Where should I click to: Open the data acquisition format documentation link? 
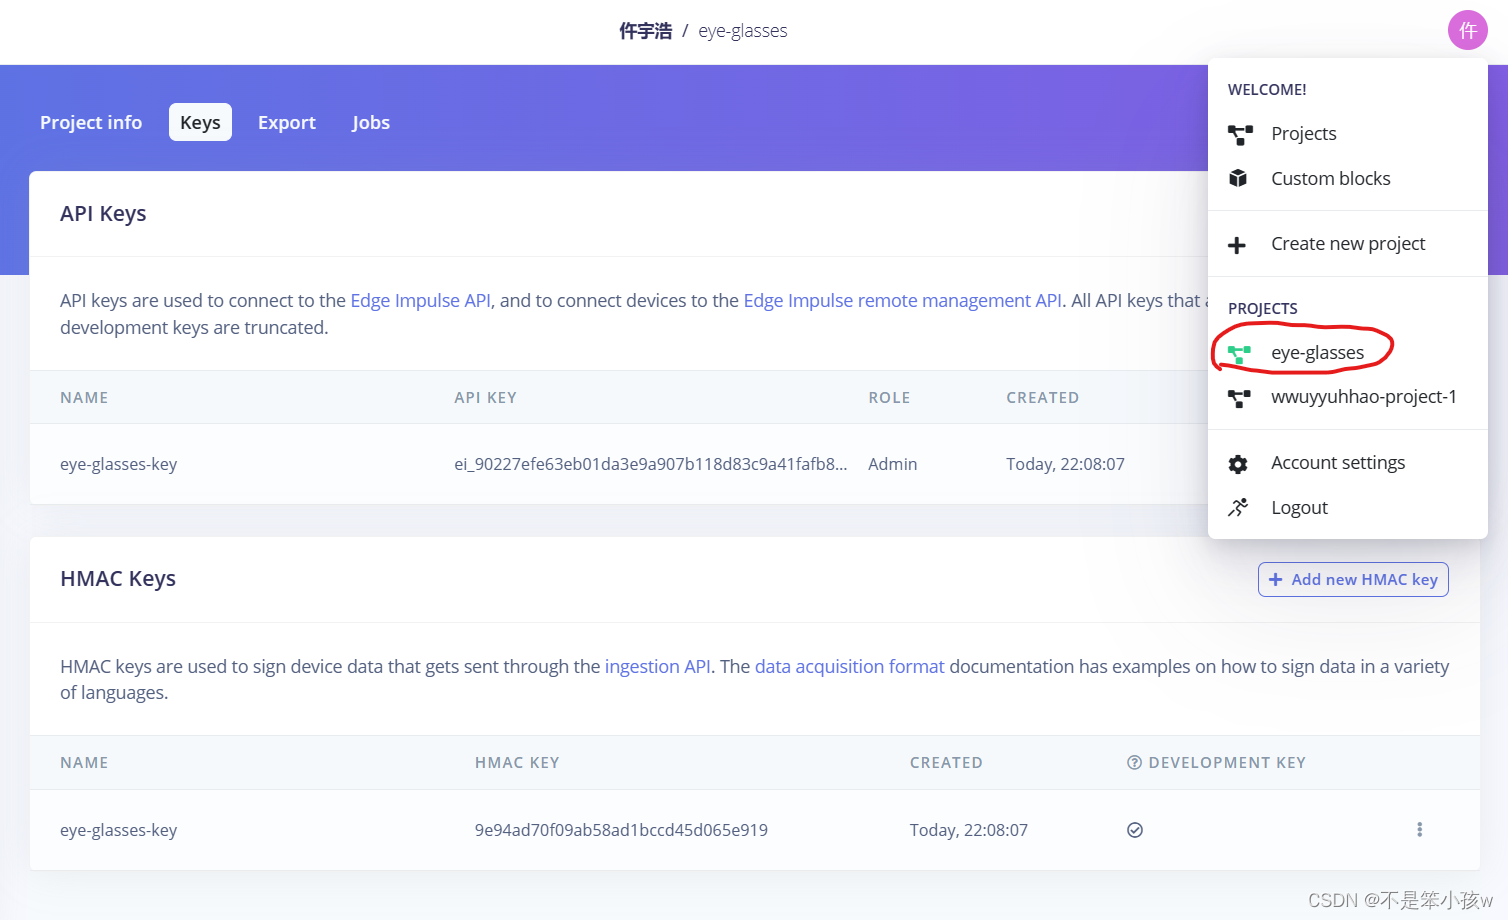[849, 666]
